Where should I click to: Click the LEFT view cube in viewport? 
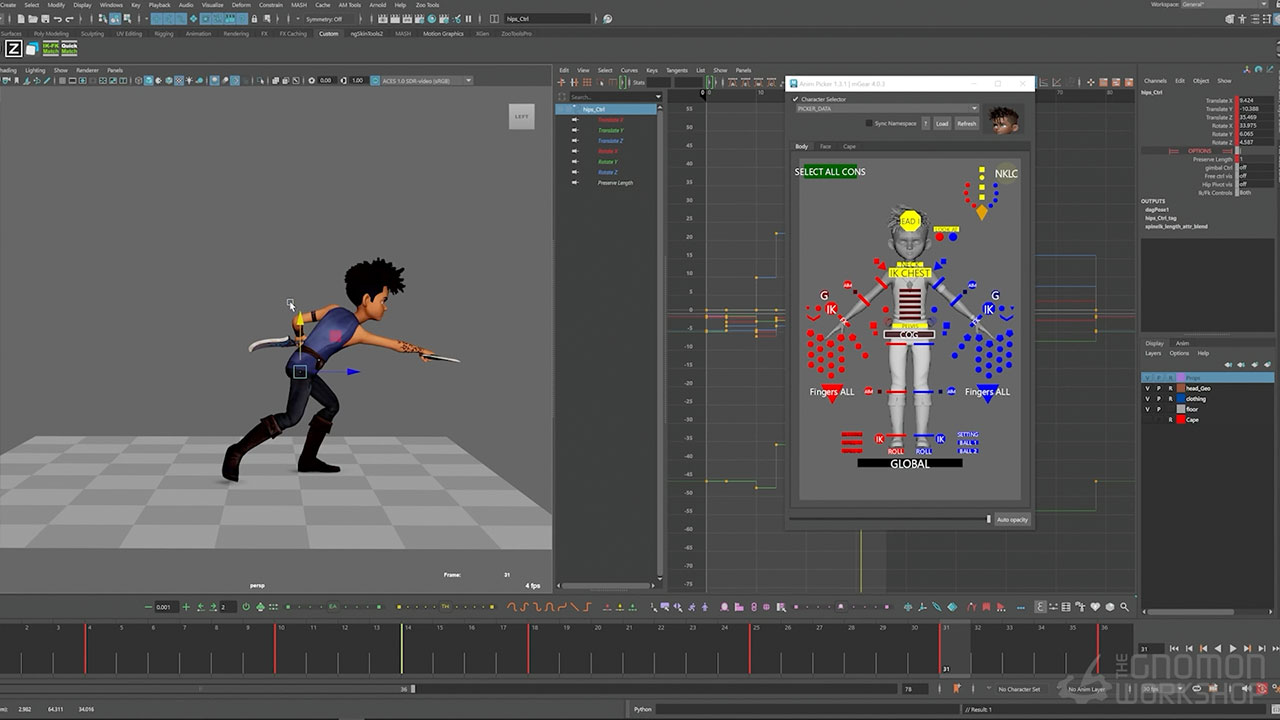[x=521, y=116]
